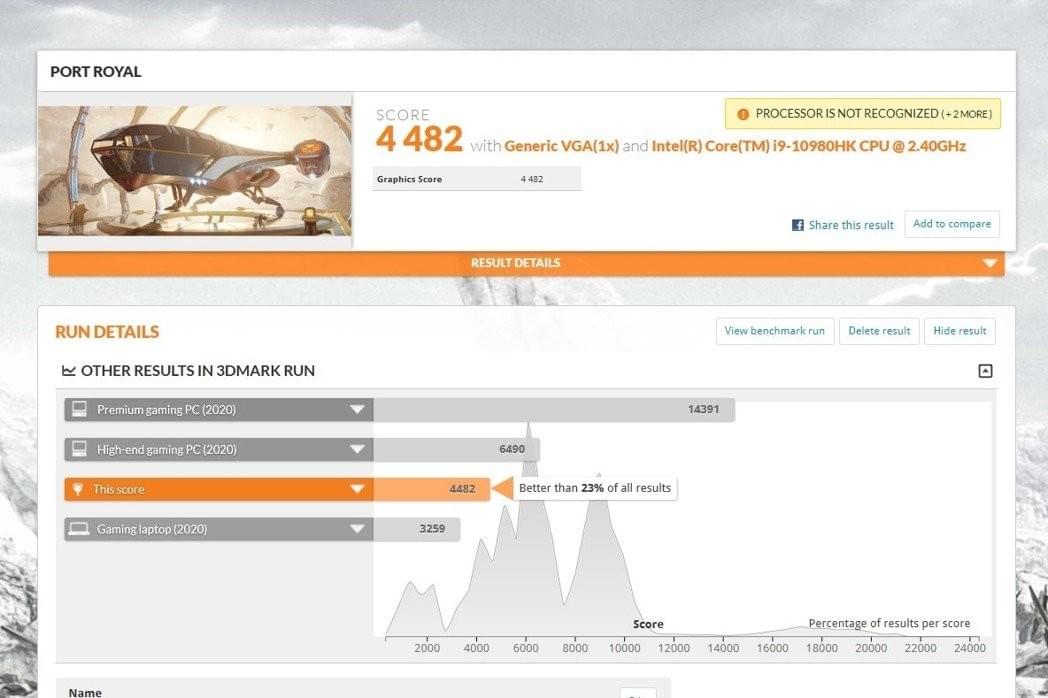Click the Premium gaming PC score bar 14391
This screenshot has height=698, width=1048.
tap(554, 409)
